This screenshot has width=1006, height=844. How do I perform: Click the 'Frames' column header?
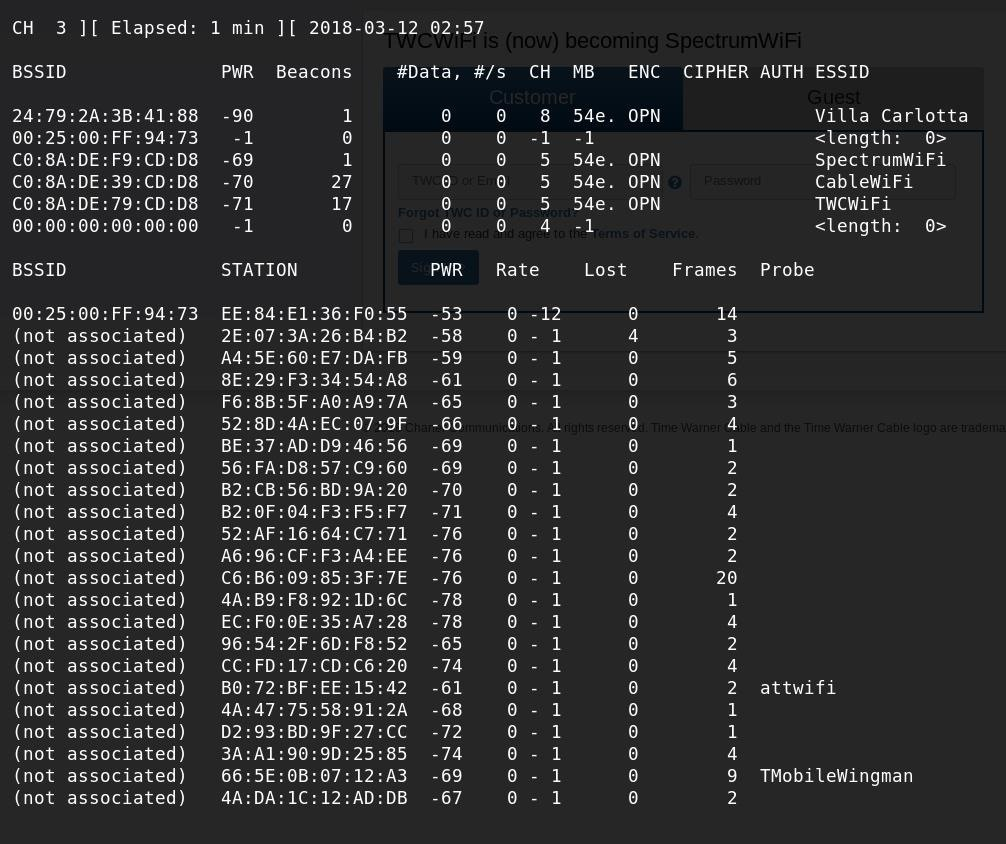click(x=704, y=270)
